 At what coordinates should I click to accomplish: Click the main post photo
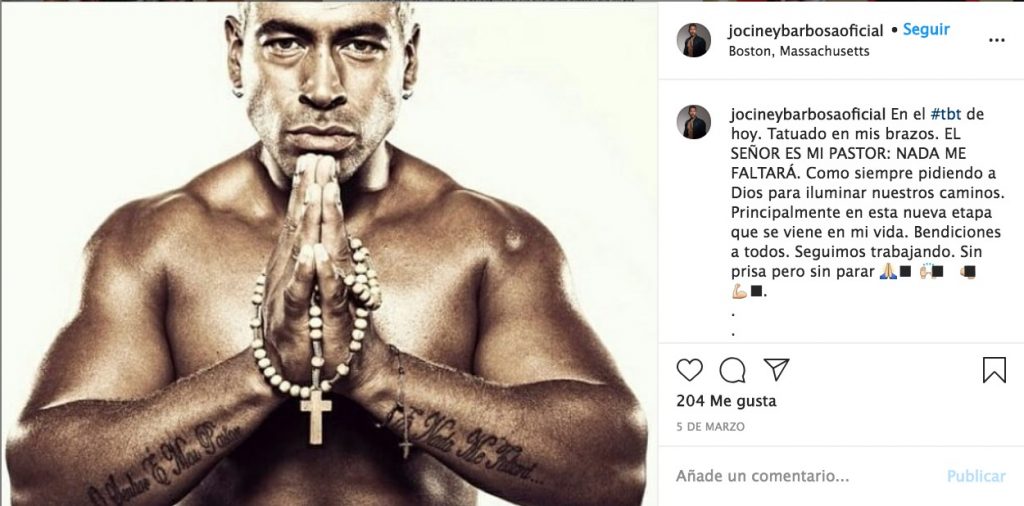tap(329, 253)
